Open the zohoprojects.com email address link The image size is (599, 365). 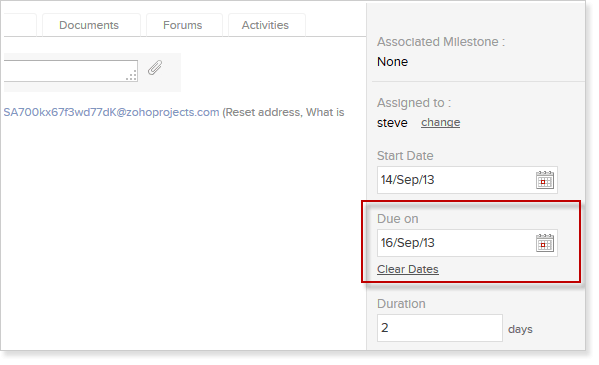click(112, 112)
